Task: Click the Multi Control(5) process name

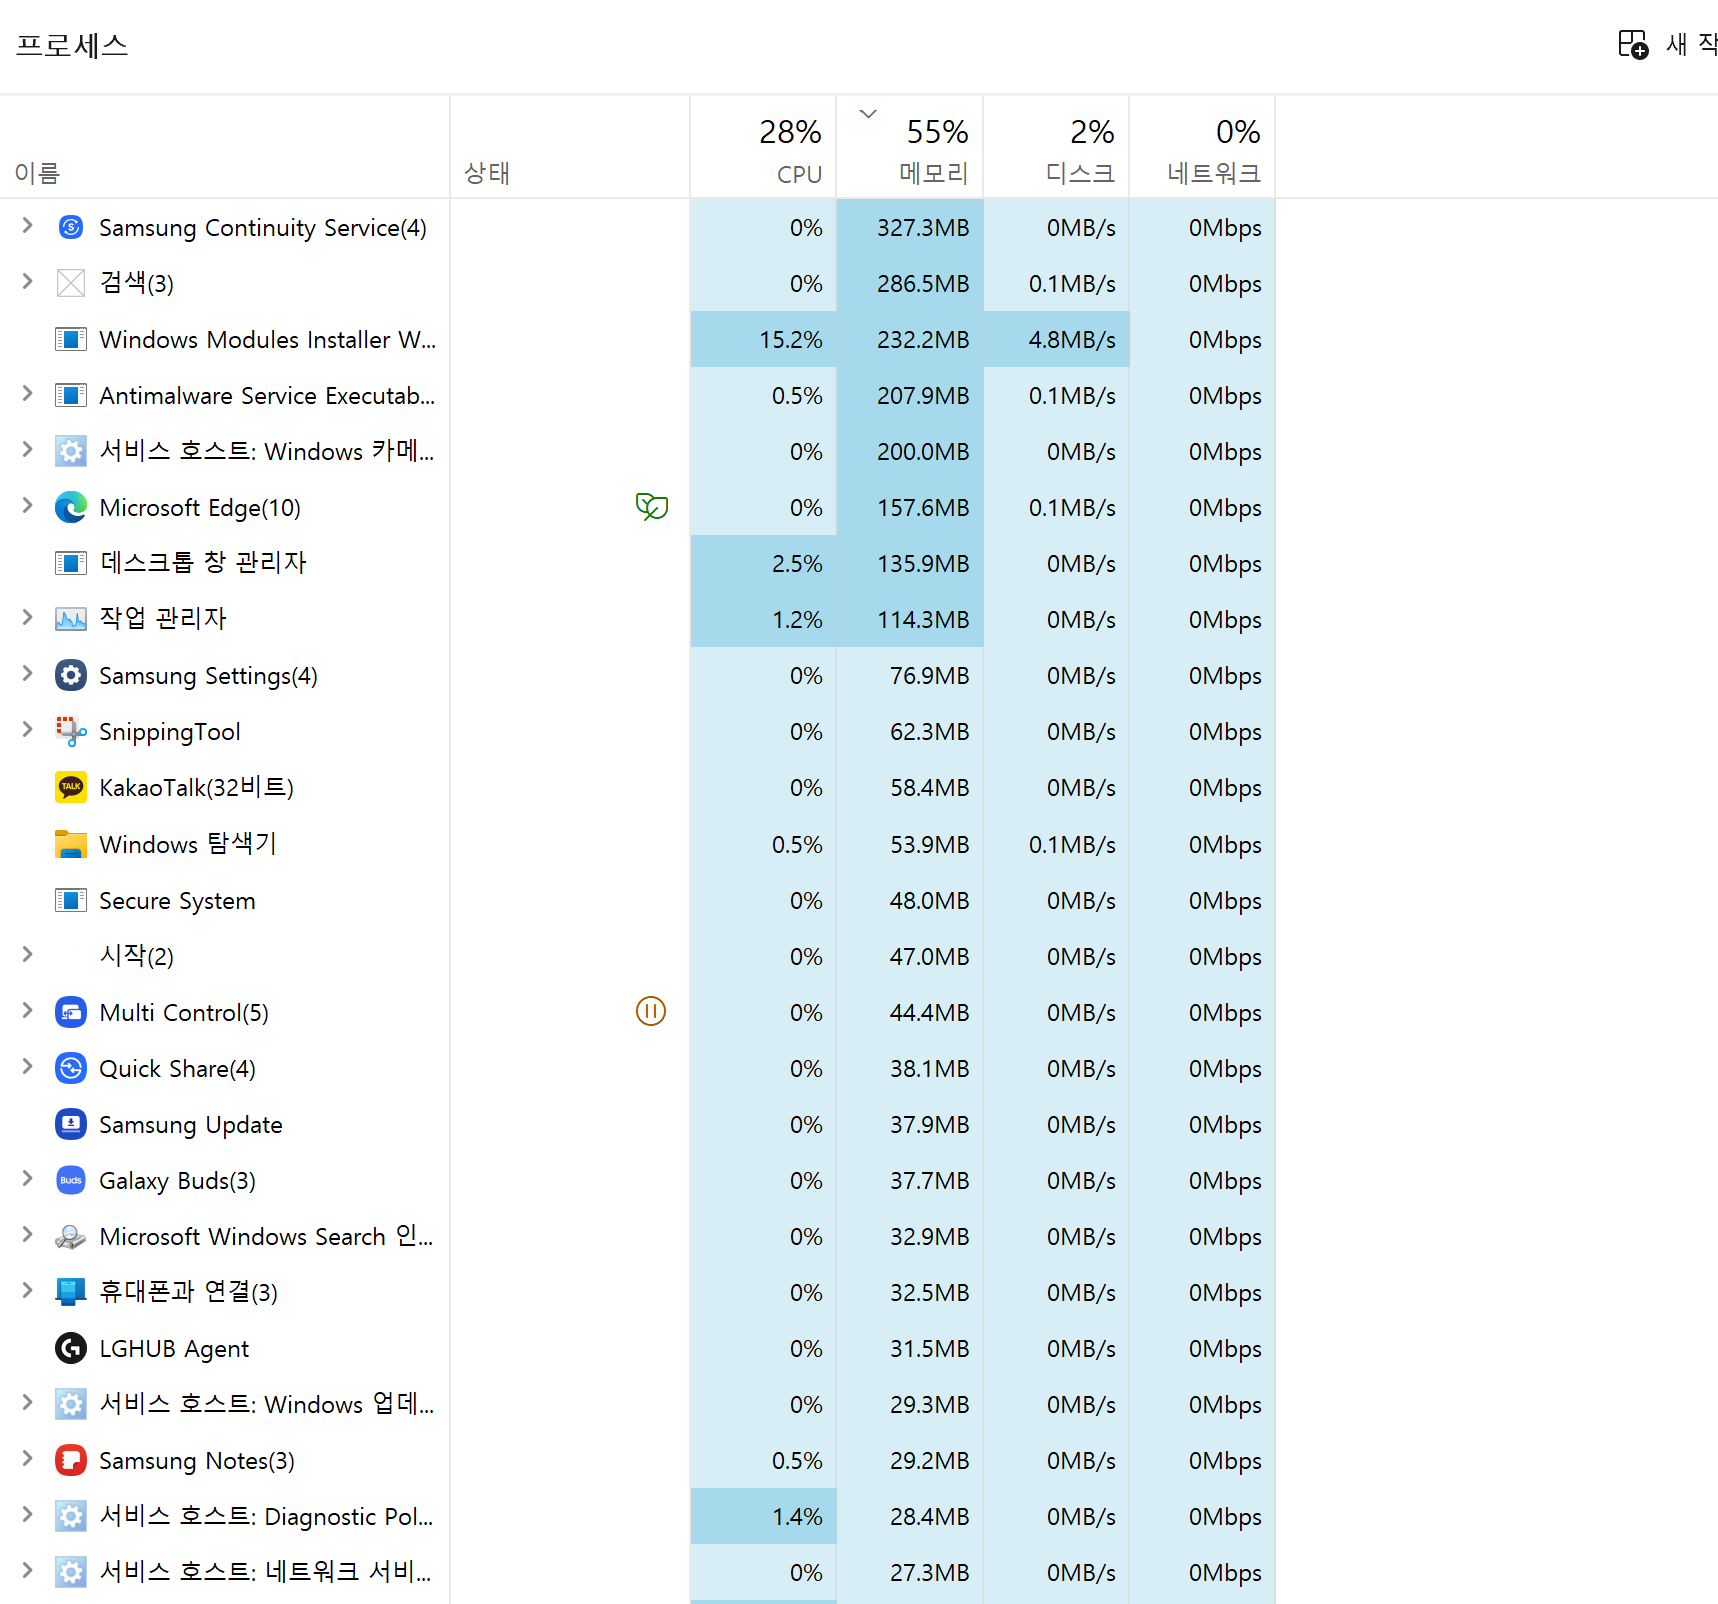Action: pyautogui.click(x=184, y=1012)
